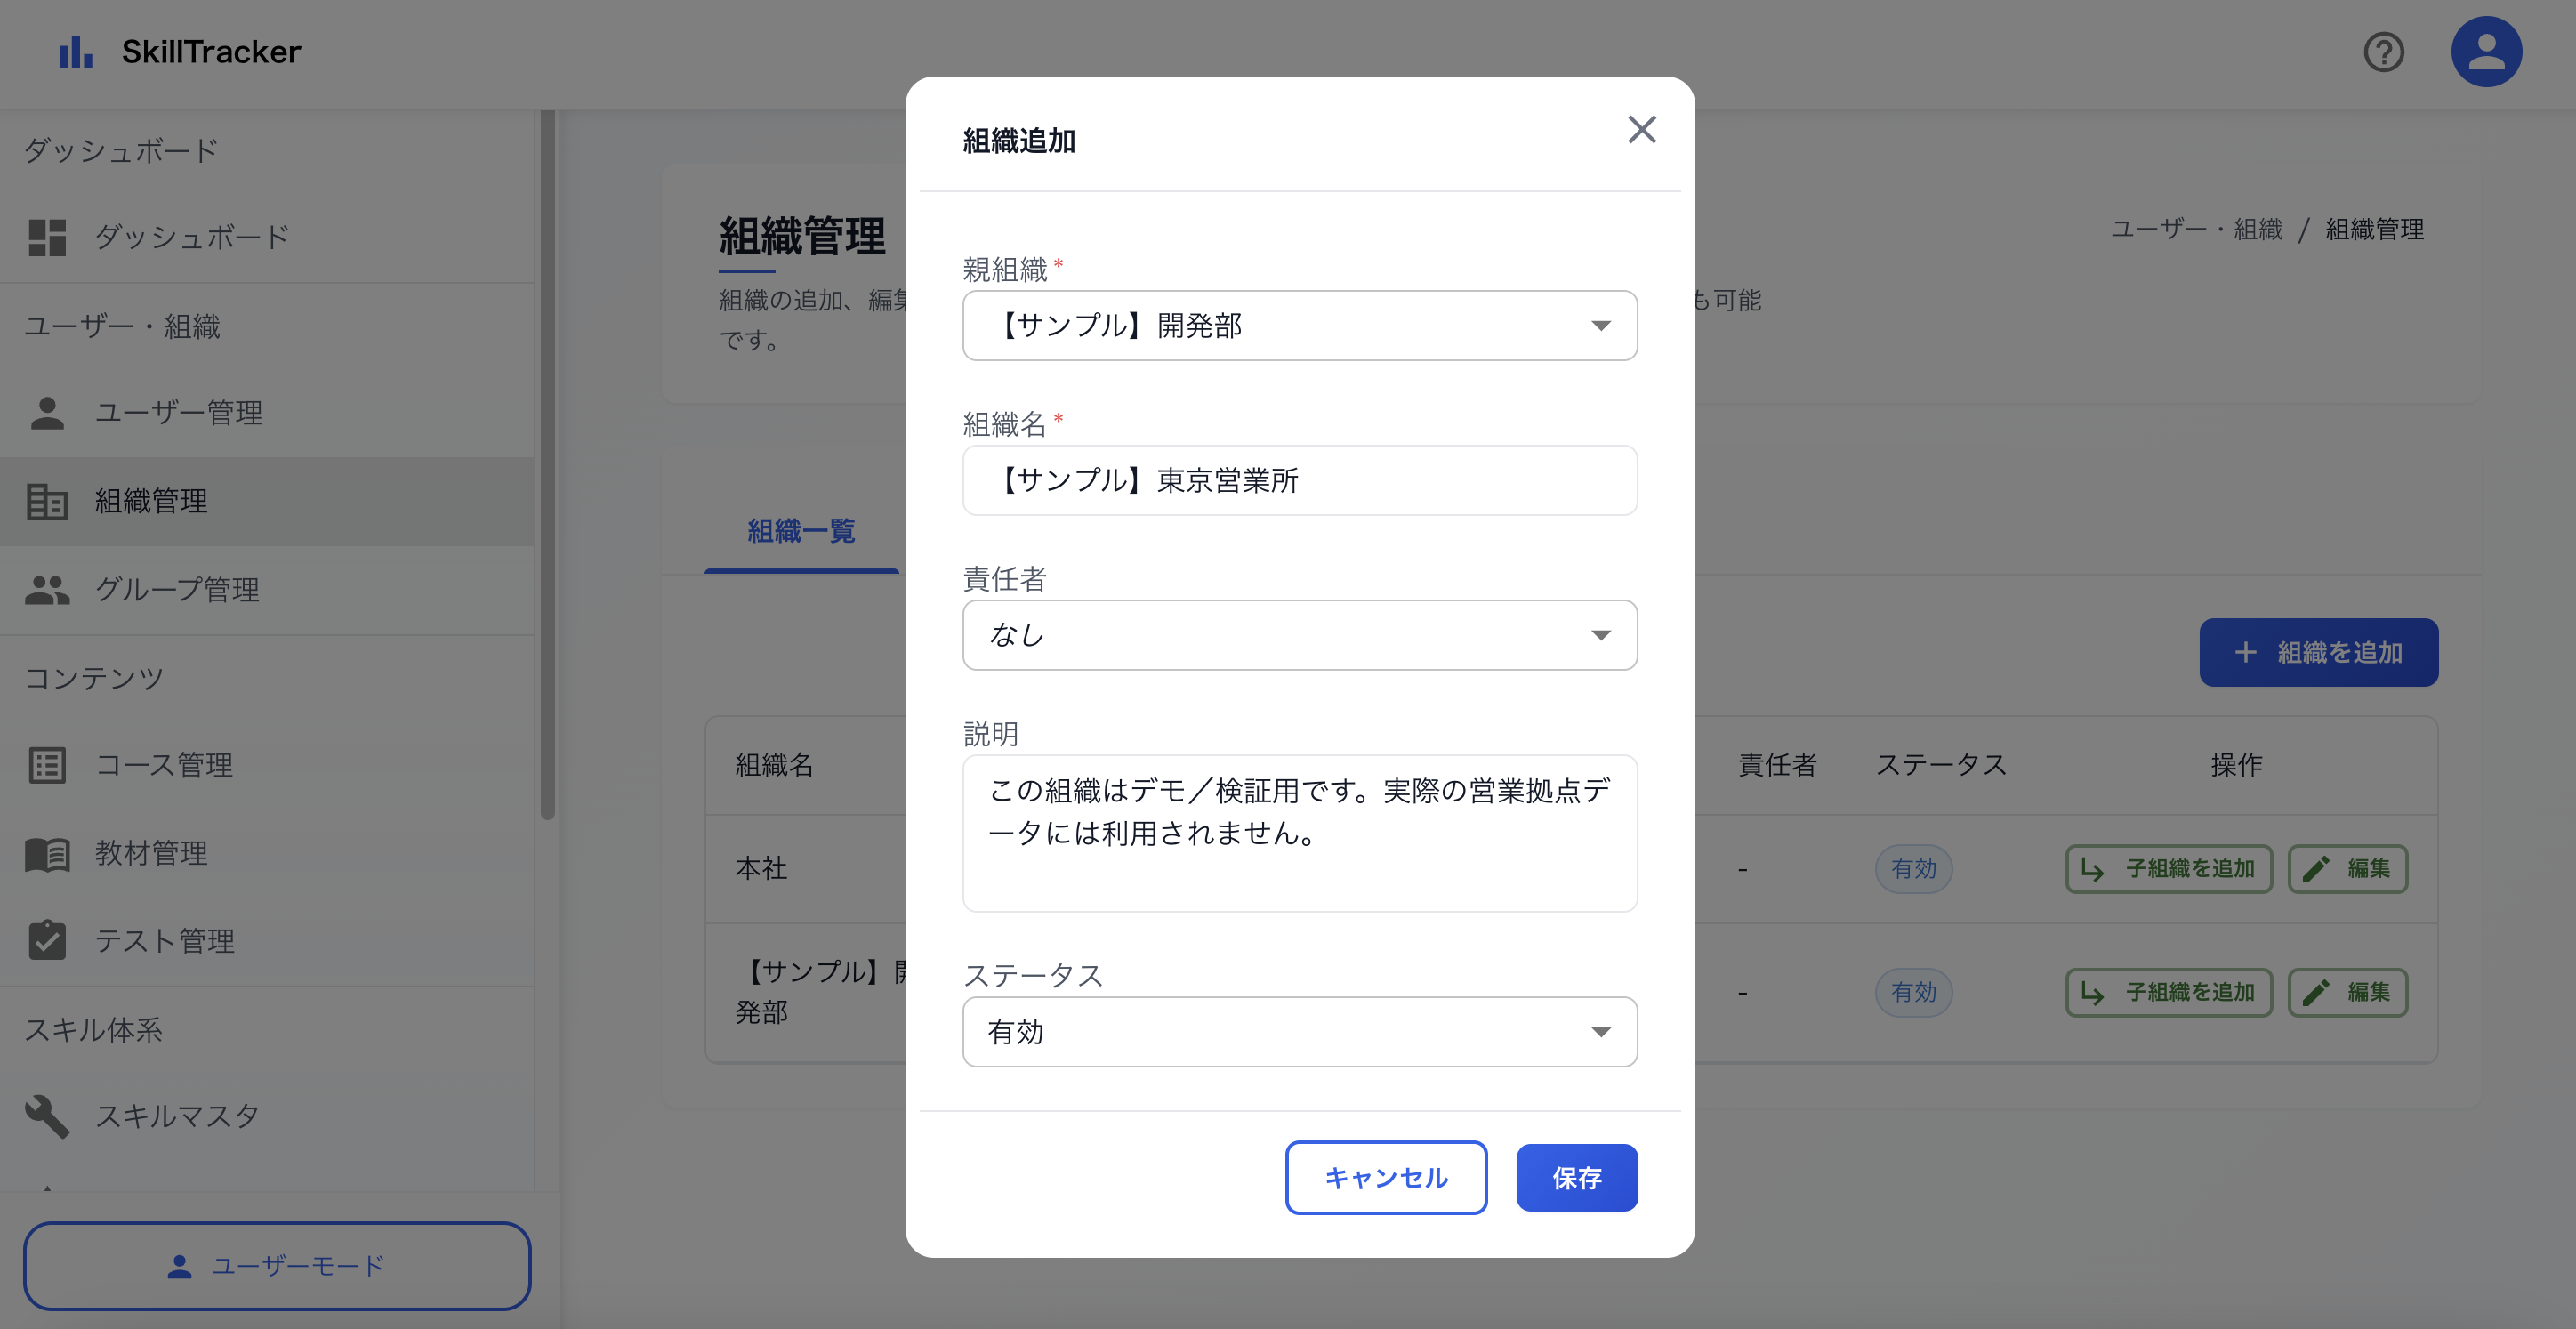Click the user avatar in the header
The height and width of the screenshot is (1329, 2576).
tap(2487, 51)
